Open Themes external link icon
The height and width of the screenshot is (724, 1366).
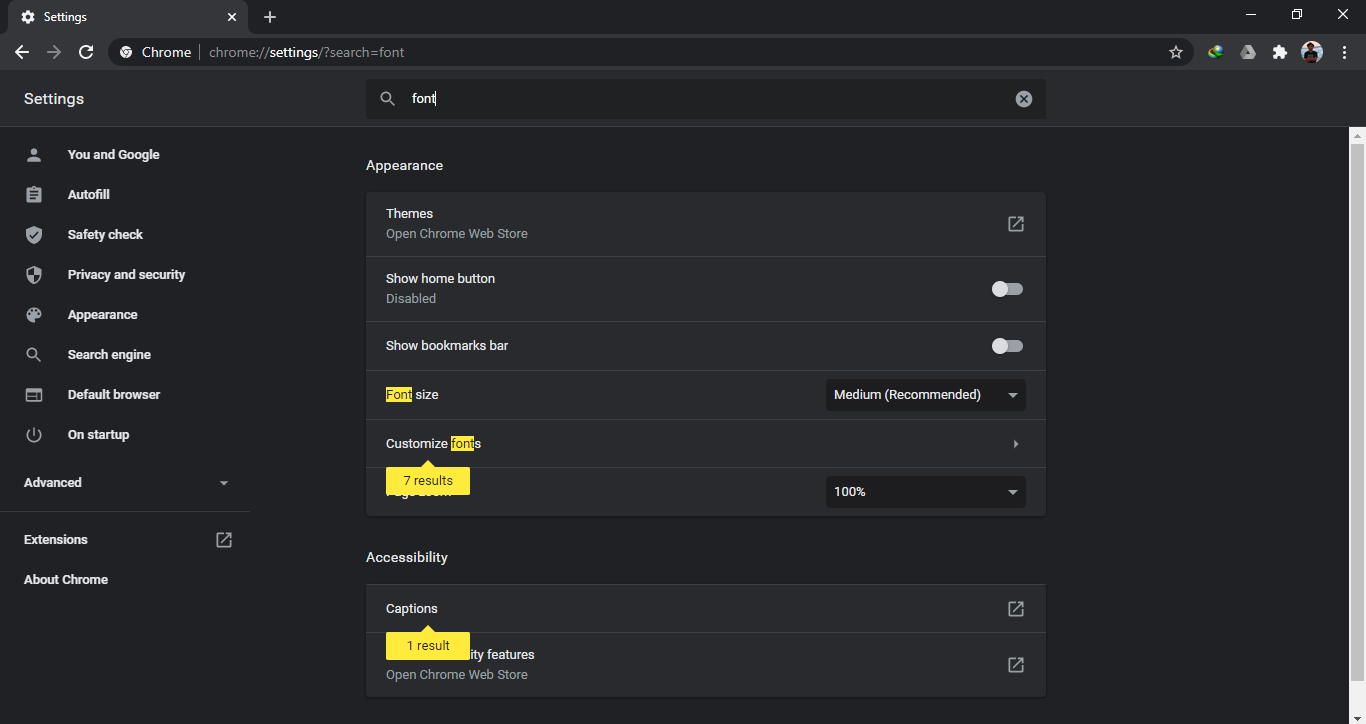(1015, 224)
